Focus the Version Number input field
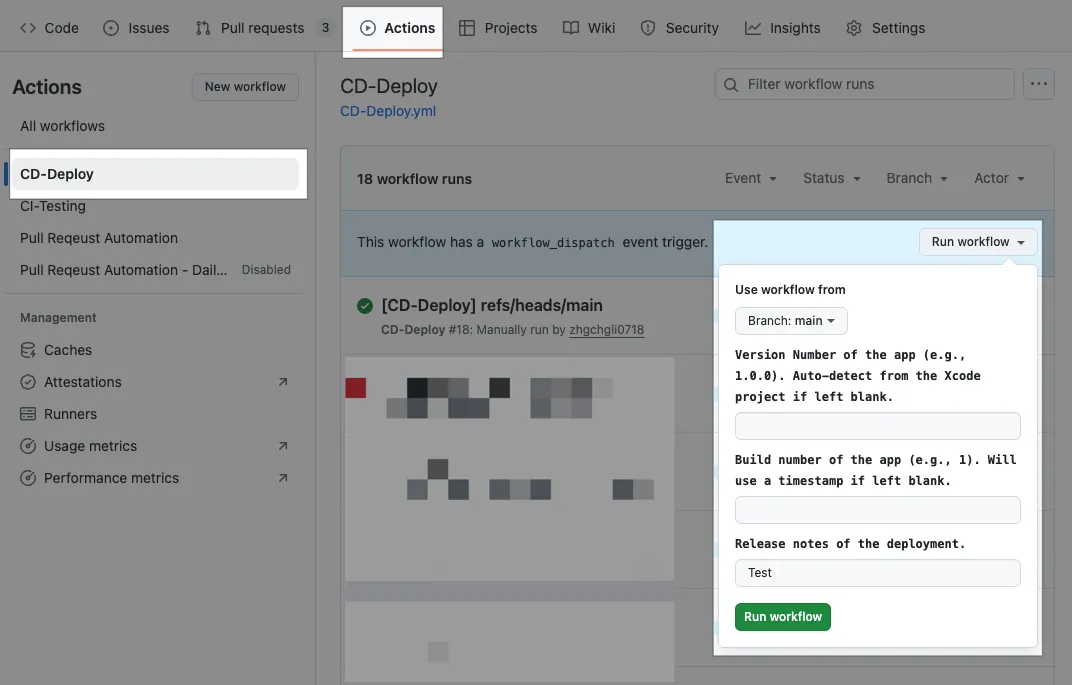The width and height of the screenshot is (1072, 685). 877,426
